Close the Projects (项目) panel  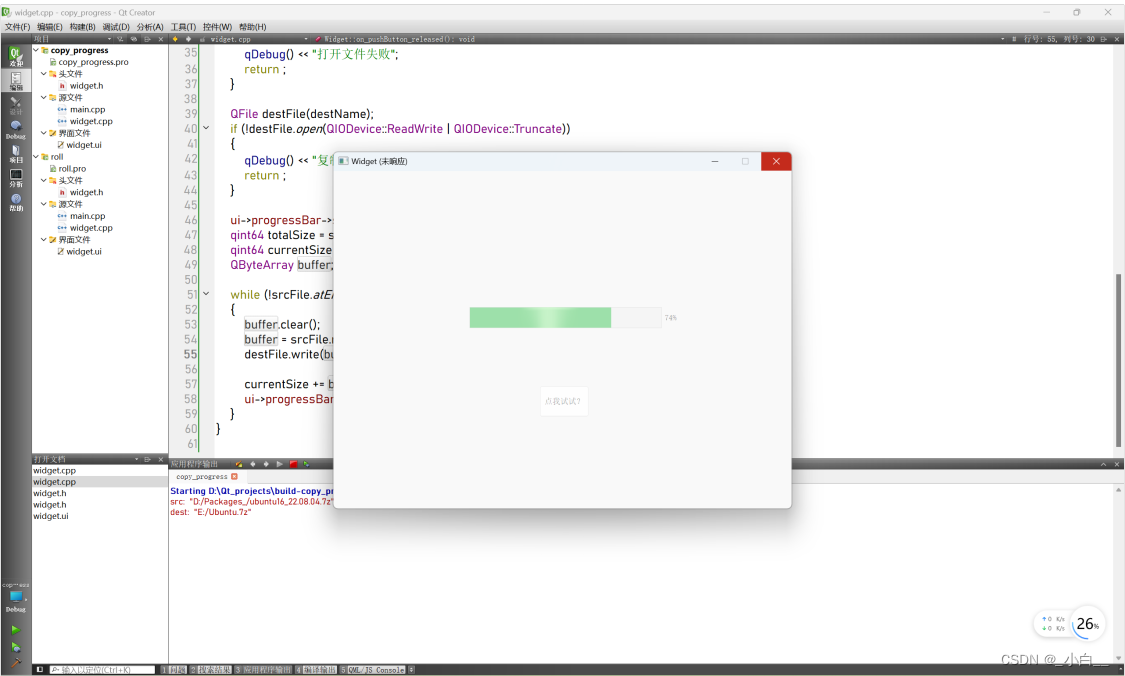161,39
